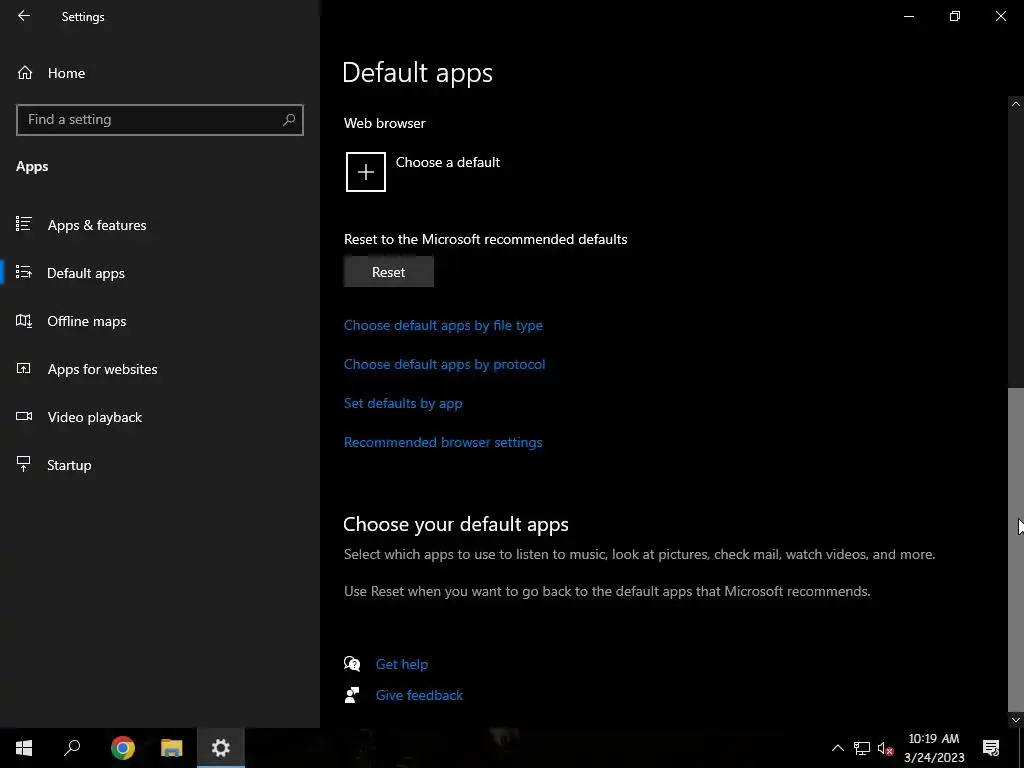
Task: Click Choose a default text
Action: 448,162
